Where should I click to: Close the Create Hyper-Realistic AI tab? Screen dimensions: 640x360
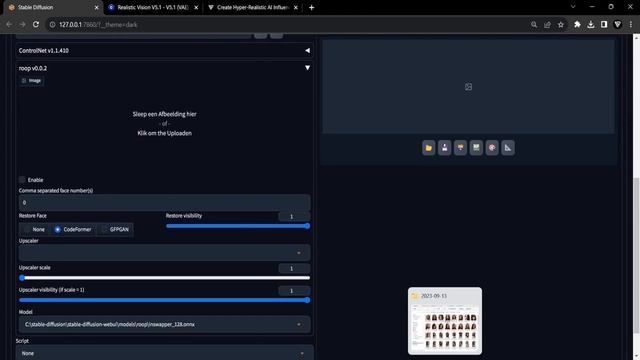pos(296,7)
